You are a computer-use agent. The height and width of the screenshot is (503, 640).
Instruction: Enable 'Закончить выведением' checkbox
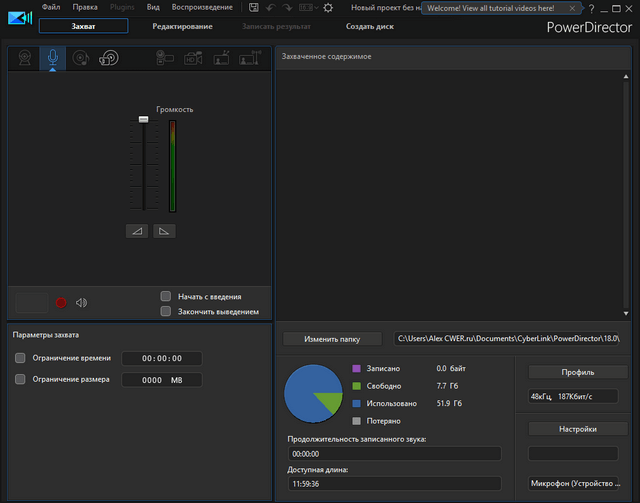click(166, 311)
